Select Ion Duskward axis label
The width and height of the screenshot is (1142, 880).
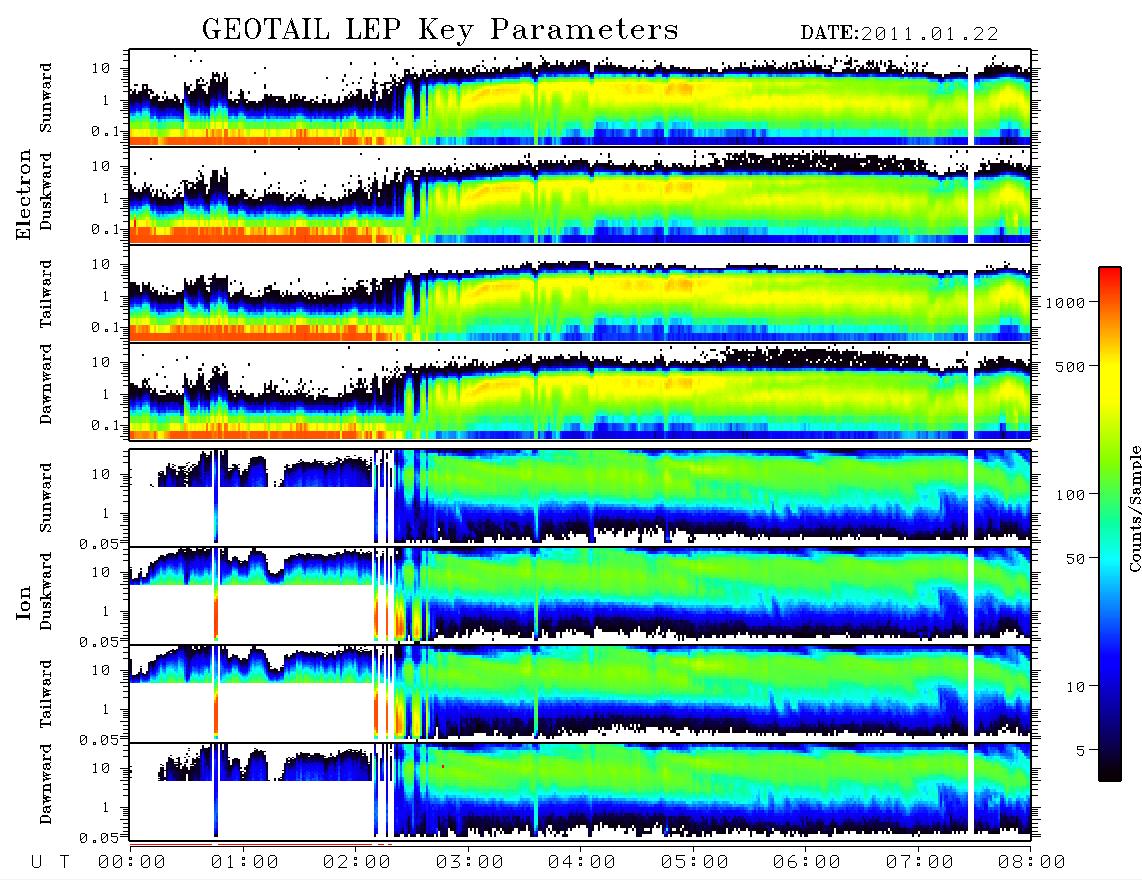tap(46, 591)
